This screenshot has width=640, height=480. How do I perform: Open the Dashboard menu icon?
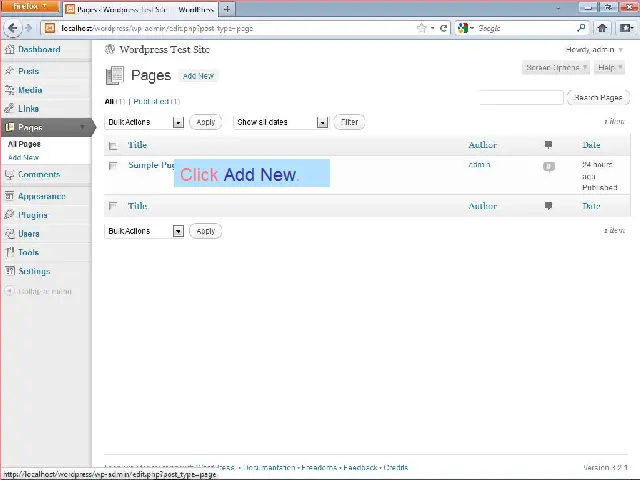click(x=9, y=49)
